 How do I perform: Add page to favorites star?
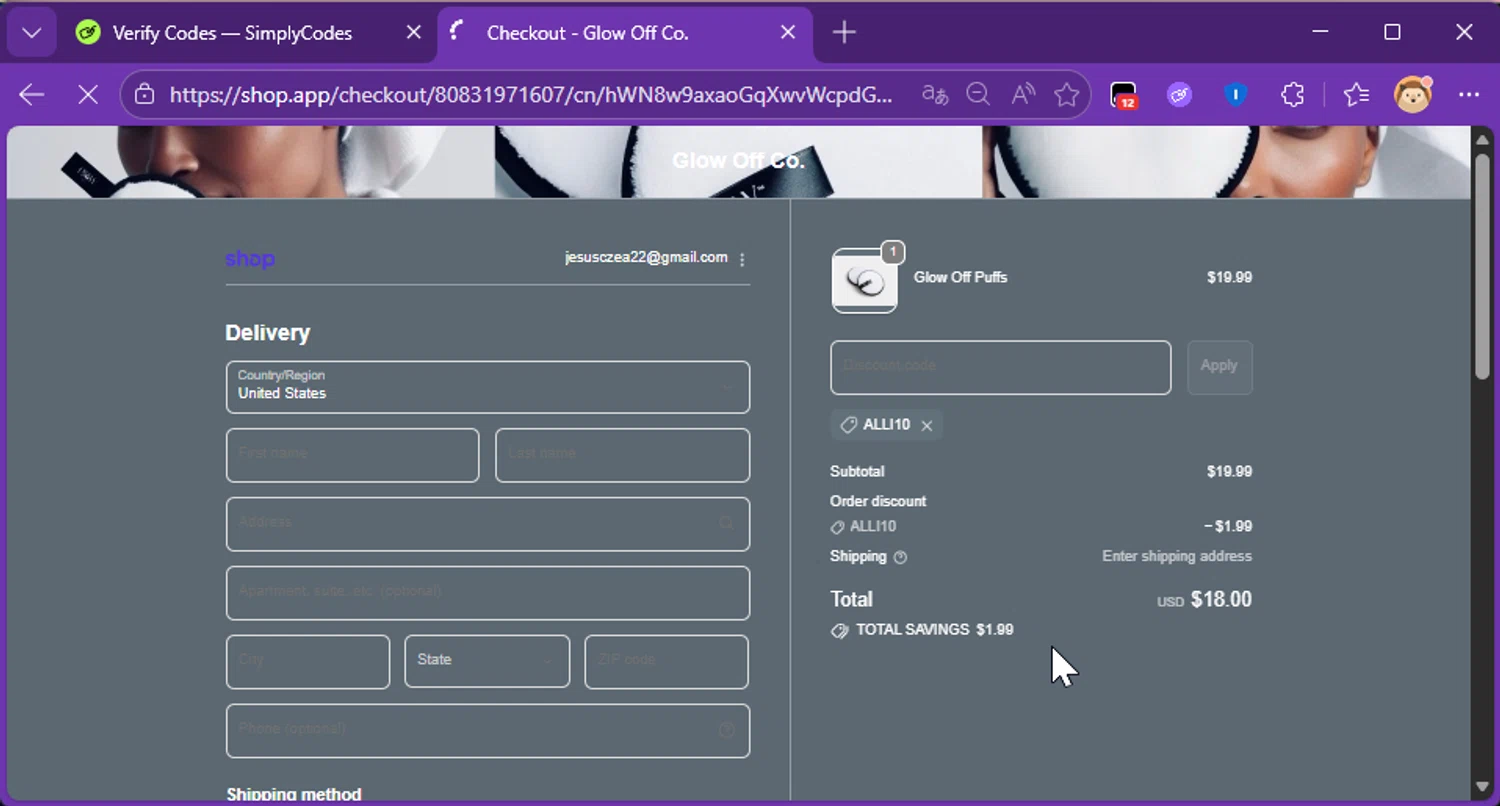1067,95
